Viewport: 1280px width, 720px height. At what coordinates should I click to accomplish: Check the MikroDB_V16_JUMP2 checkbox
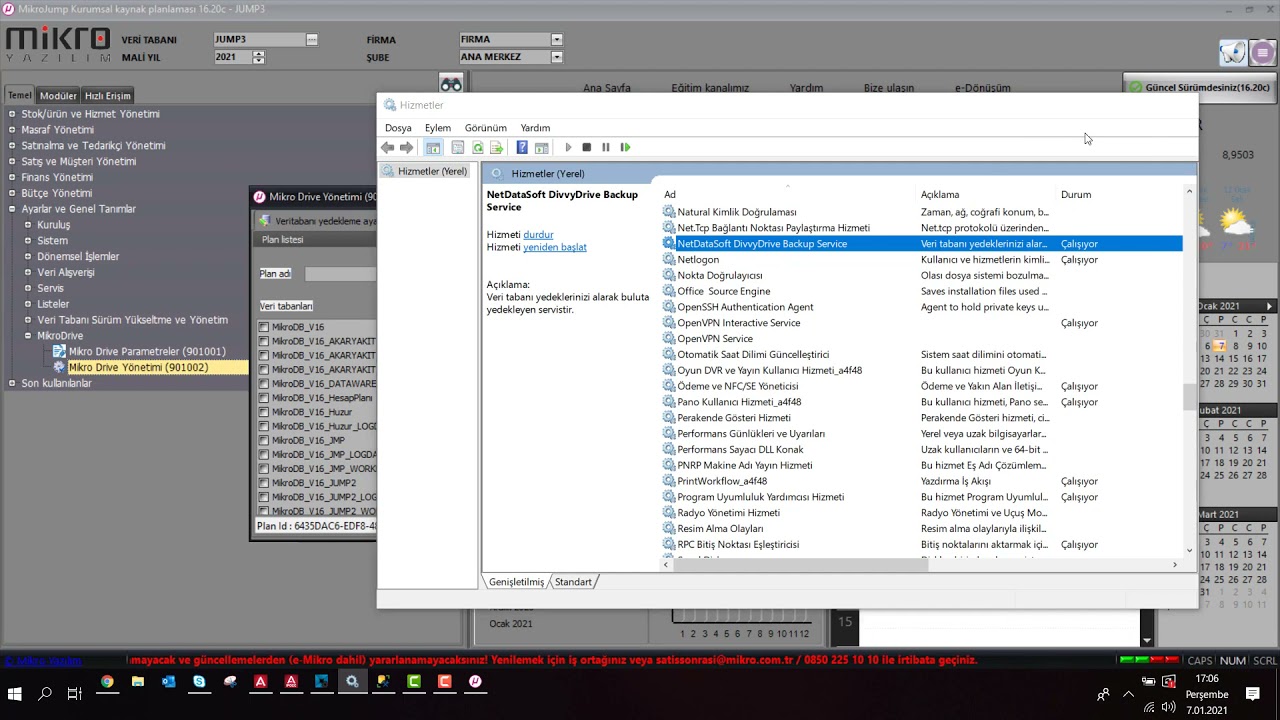(x=264, y=483)
